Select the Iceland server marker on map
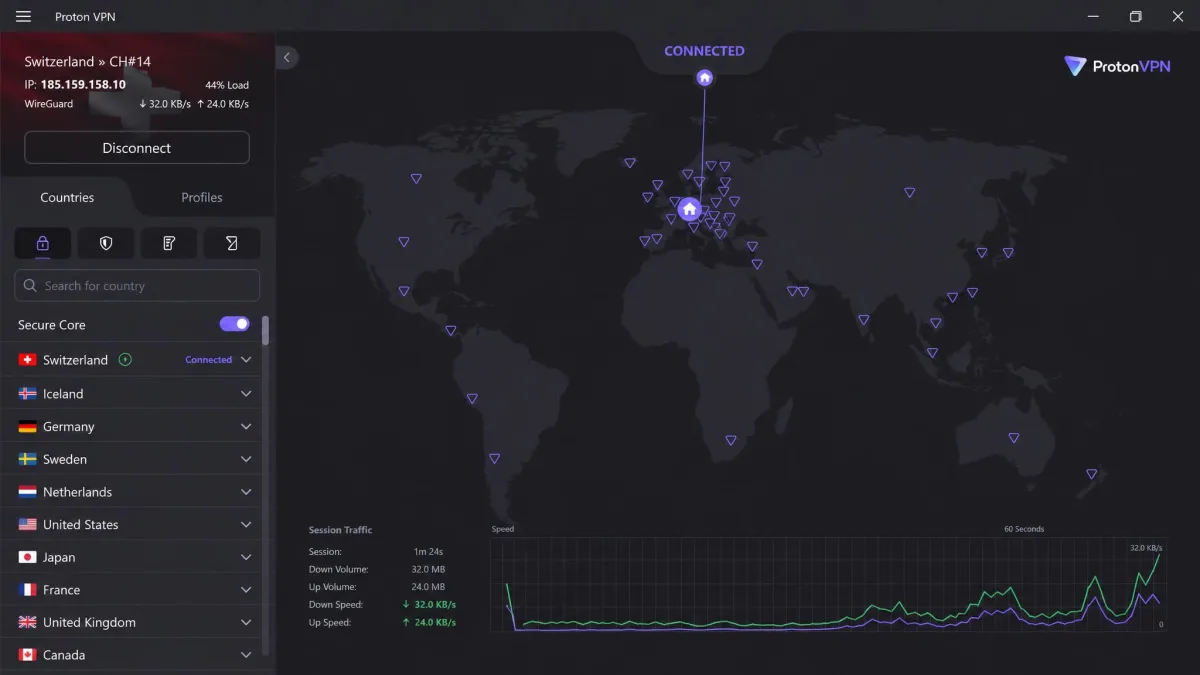Image resolution: width=1200 pixels, height=675 pixels. tap(630, 163)
